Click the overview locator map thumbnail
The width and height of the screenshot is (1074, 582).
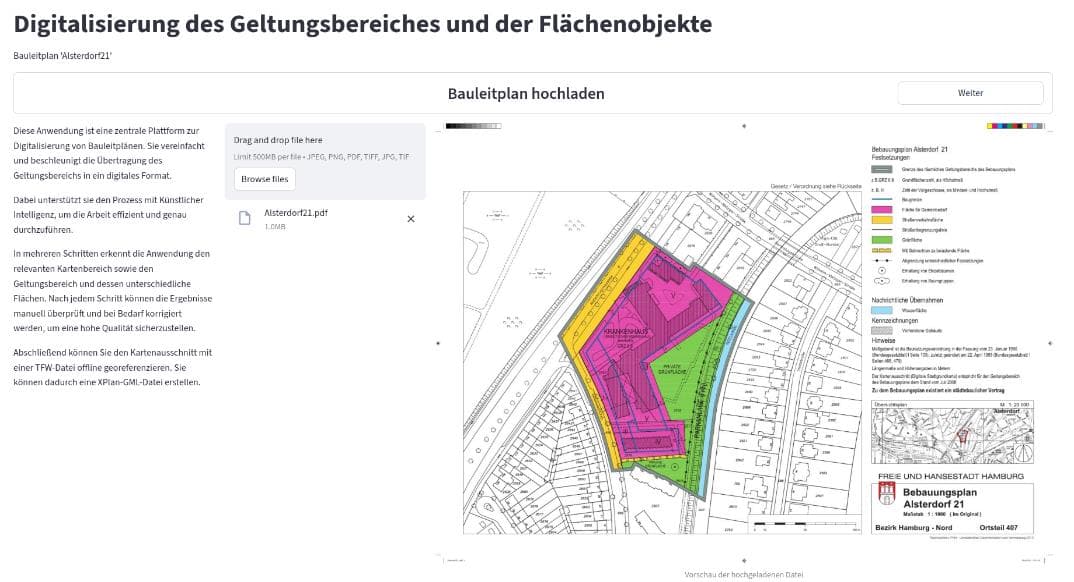pos(952,433)
